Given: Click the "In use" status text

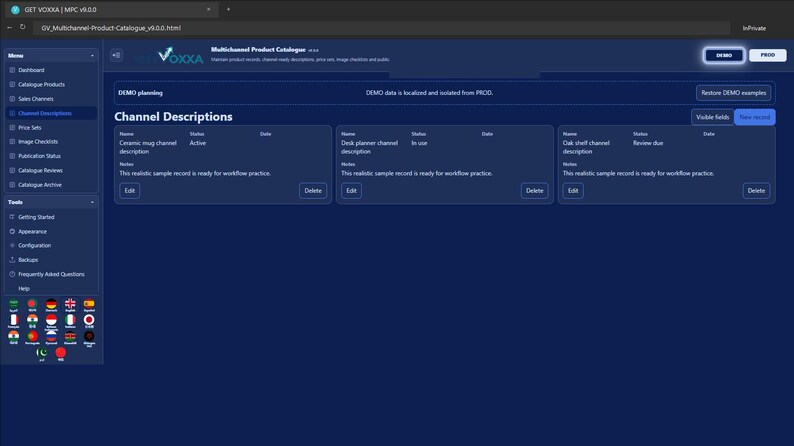Looking at the screenshot, I should pos(419,143).
